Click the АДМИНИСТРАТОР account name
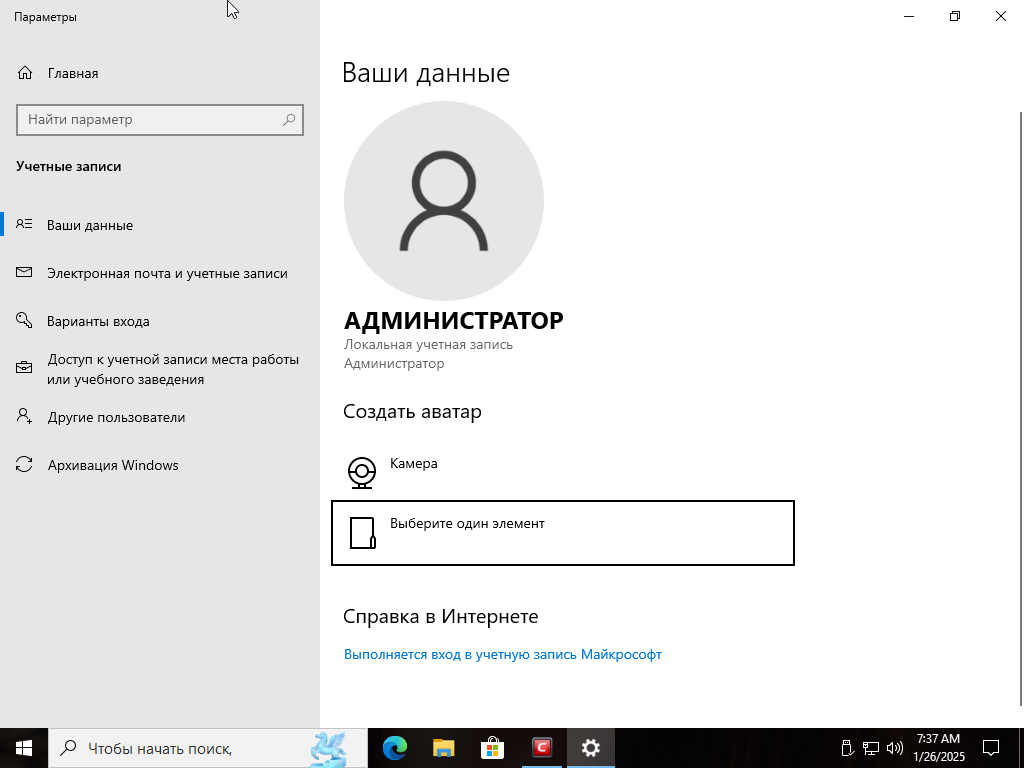1024x768 pixels. coord(454,321)
